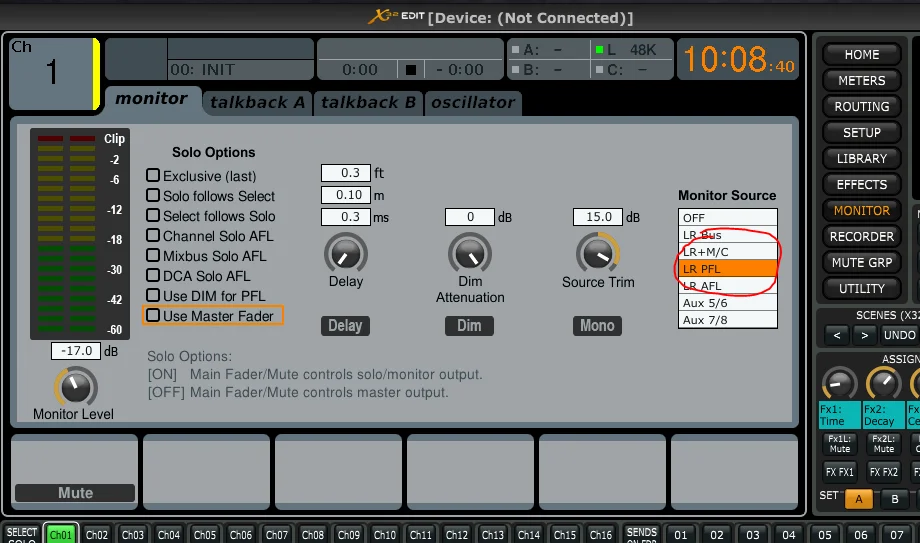
Task: Open the talkback A tab
Action: (x=258, y=103)
